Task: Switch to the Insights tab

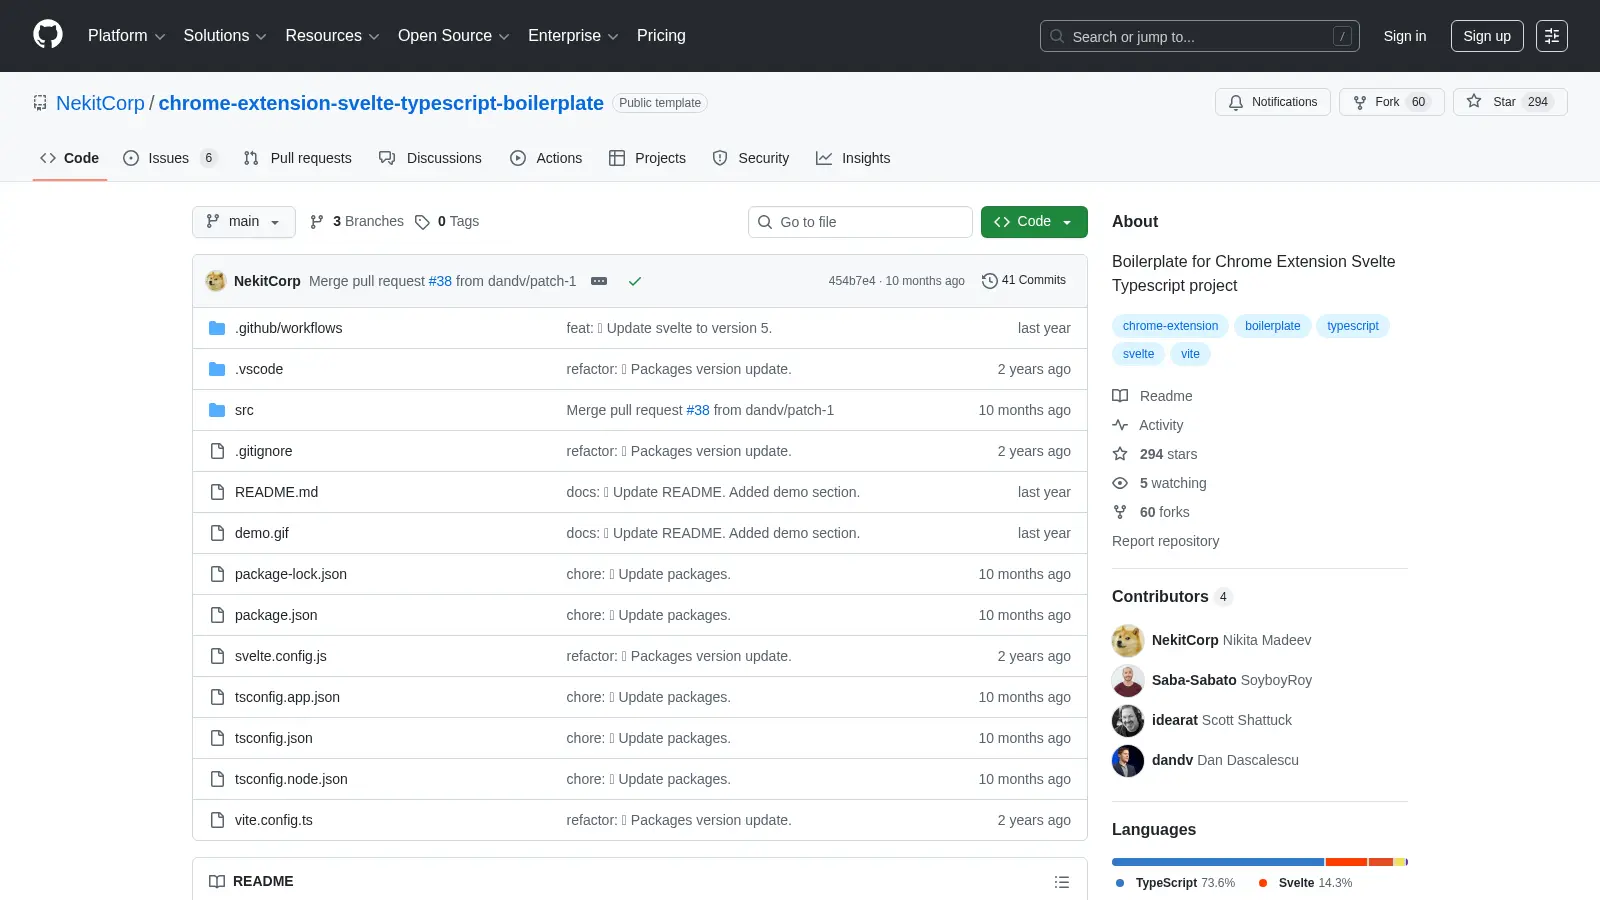Action: (x=853, y=158)
